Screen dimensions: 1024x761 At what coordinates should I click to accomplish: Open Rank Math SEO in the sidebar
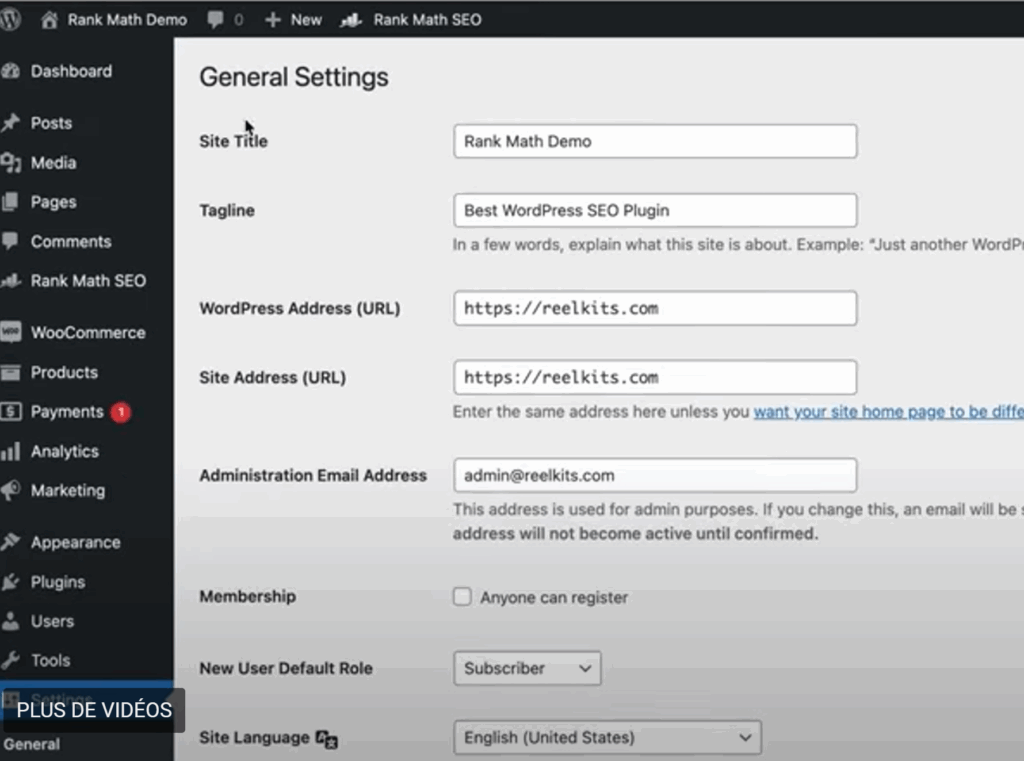pyautogui.click(x=86, y=281)
